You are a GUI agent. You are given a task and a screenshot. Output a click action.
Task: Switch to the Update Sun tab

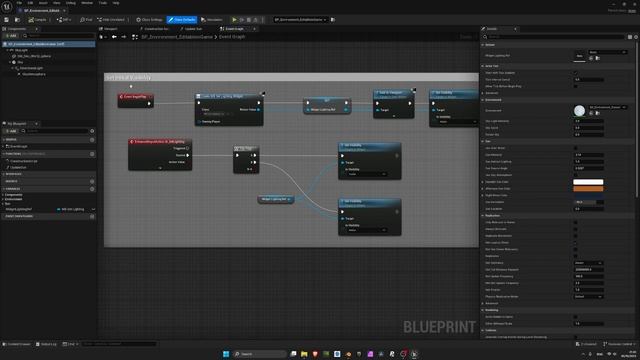[x=191, y=29]
